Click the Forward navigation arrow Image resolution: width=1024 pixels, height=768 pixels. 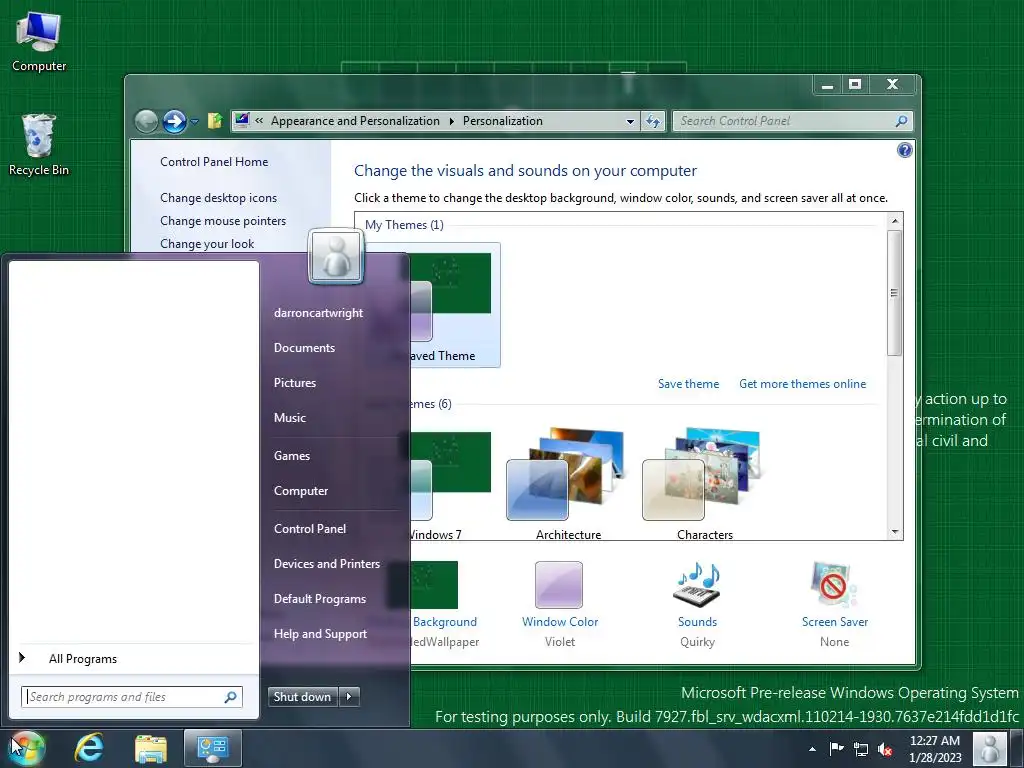click(174, 121)
